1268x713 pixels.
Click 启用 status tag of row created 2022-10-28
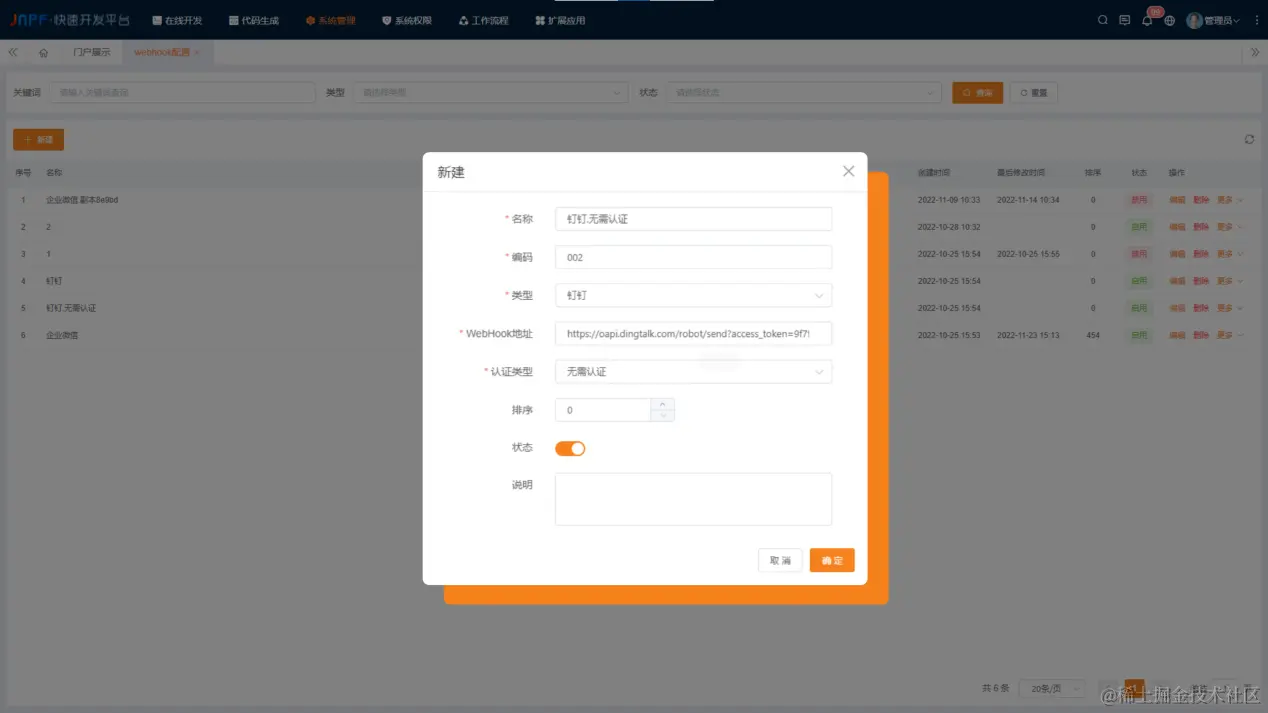tap(1139, 227)
